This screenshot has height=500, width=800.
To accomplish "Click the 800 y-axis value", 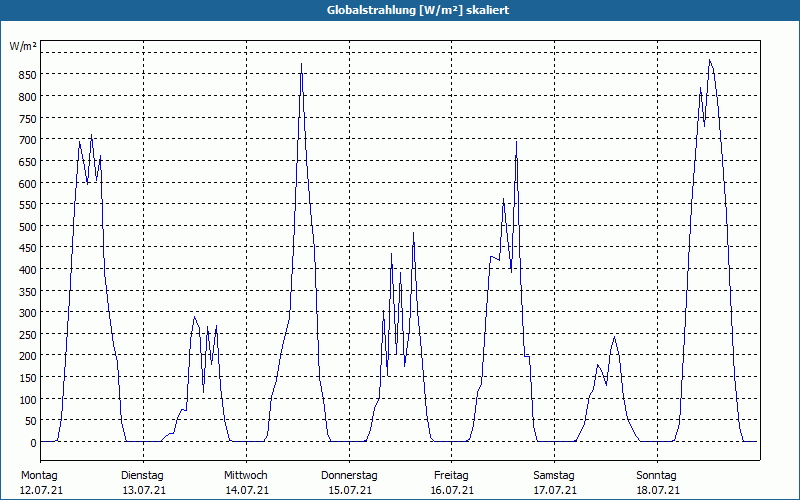I will [x=27, y=96].
